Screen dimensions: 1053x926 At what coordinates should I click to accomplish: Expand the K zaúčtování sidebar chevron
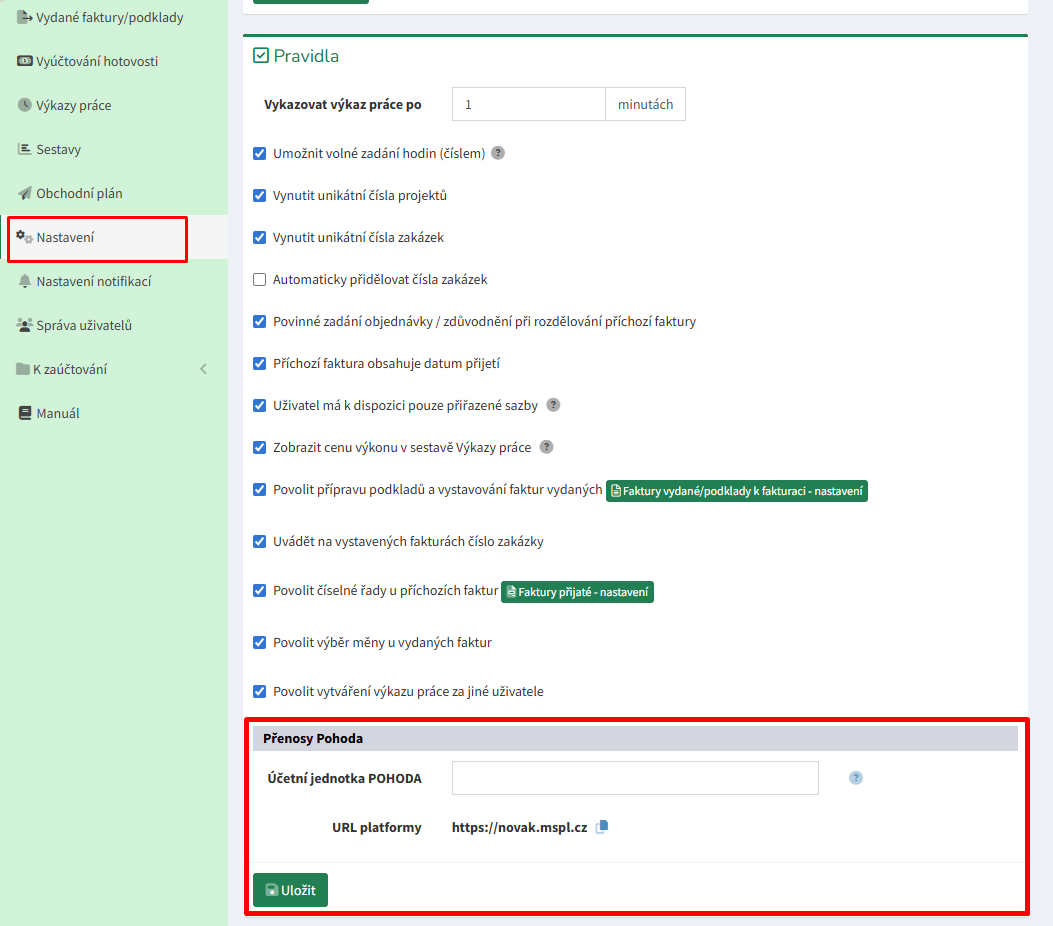click(x=203, y=370)
